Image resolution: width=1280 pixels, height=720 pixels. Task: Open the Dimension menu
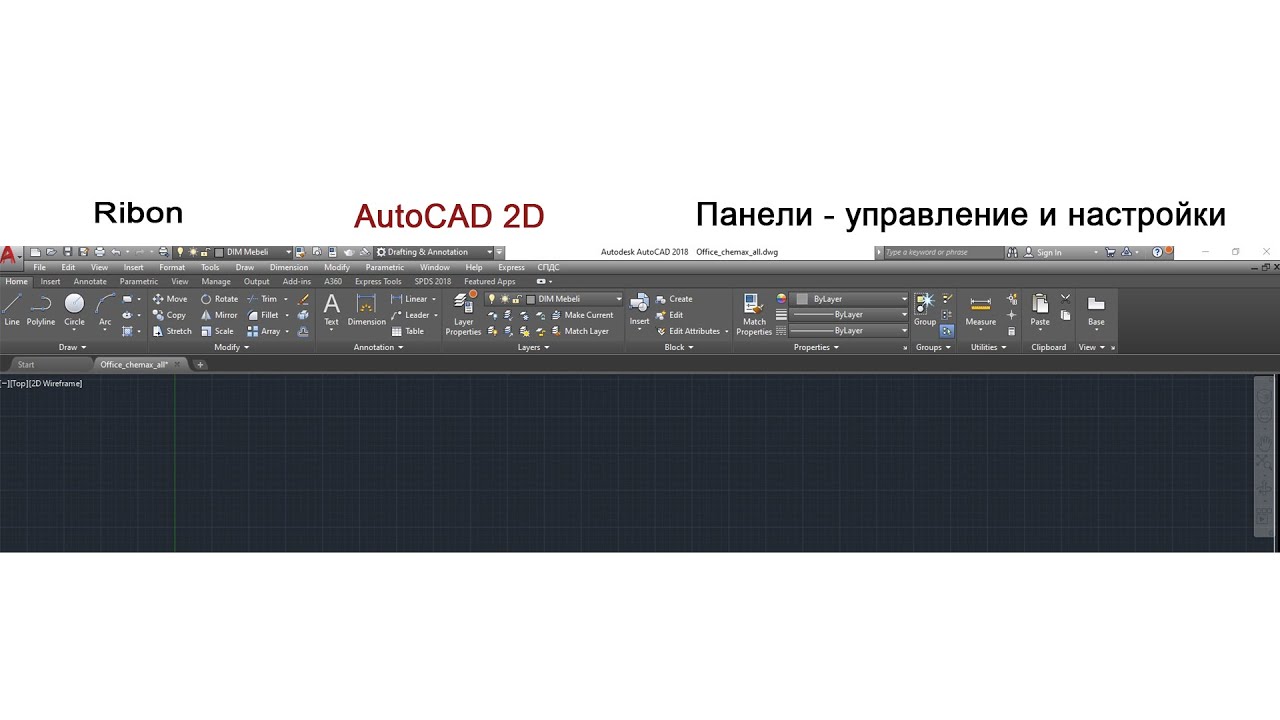[x=289, y=268]
